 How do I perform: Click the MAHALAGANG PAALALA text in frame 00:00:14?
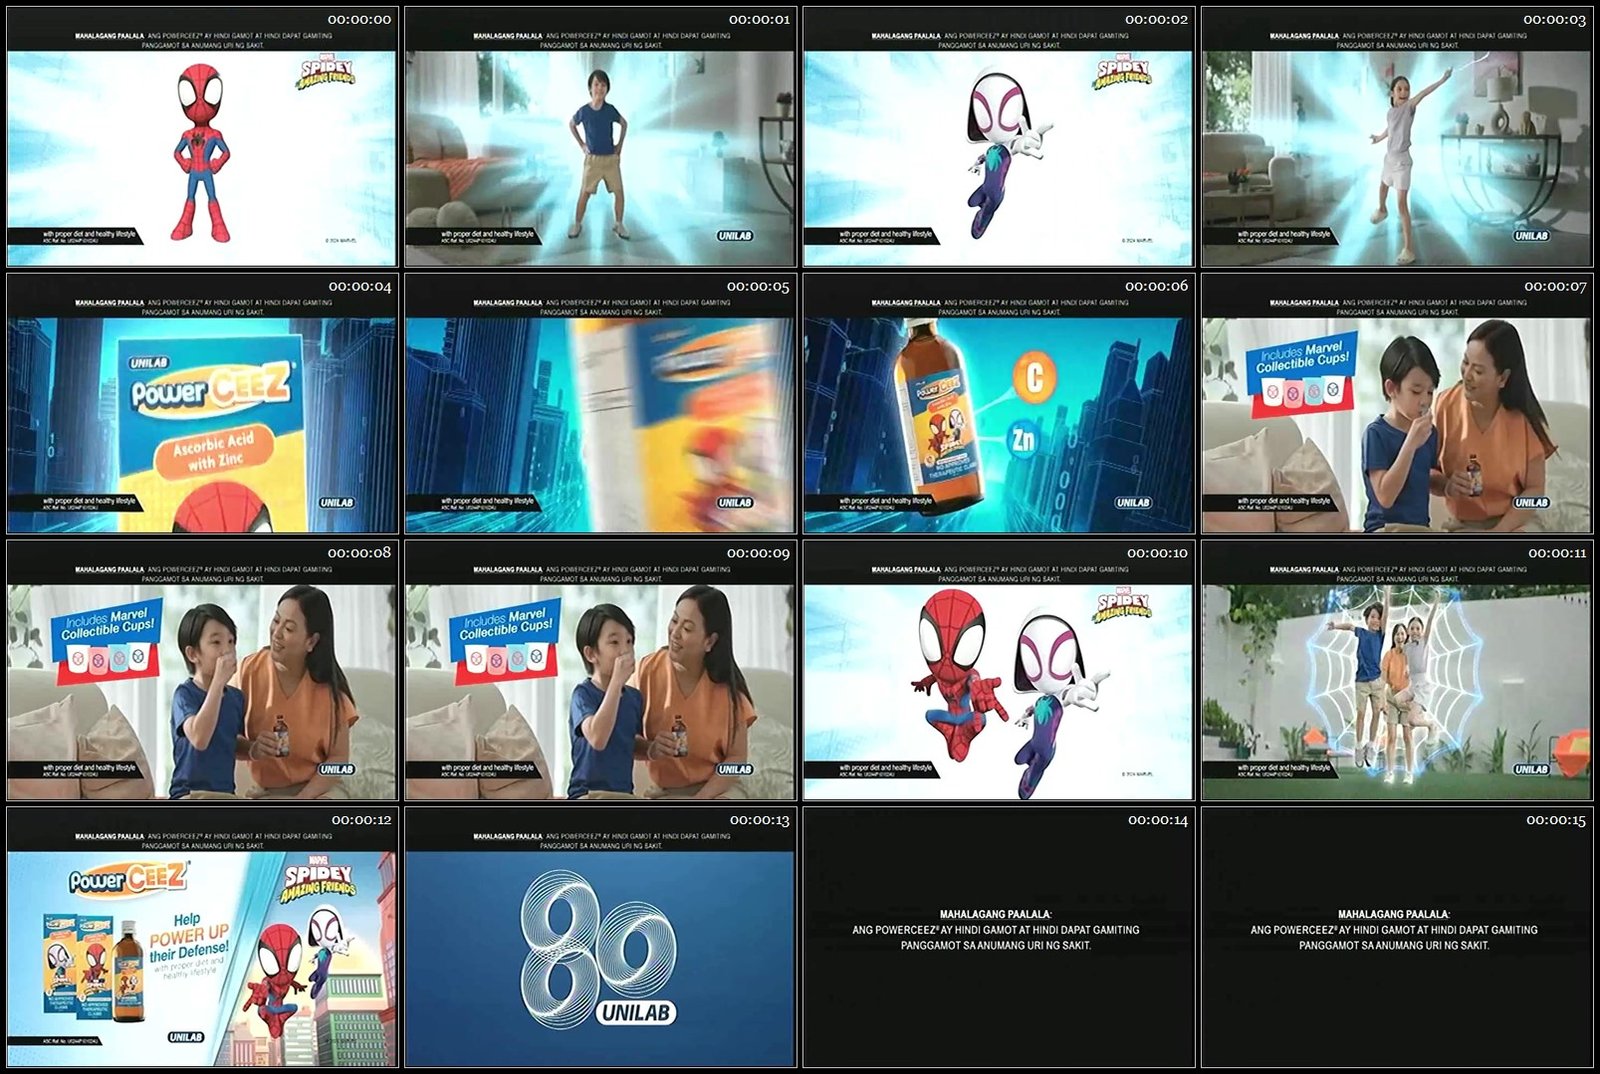tap(995, 914)
